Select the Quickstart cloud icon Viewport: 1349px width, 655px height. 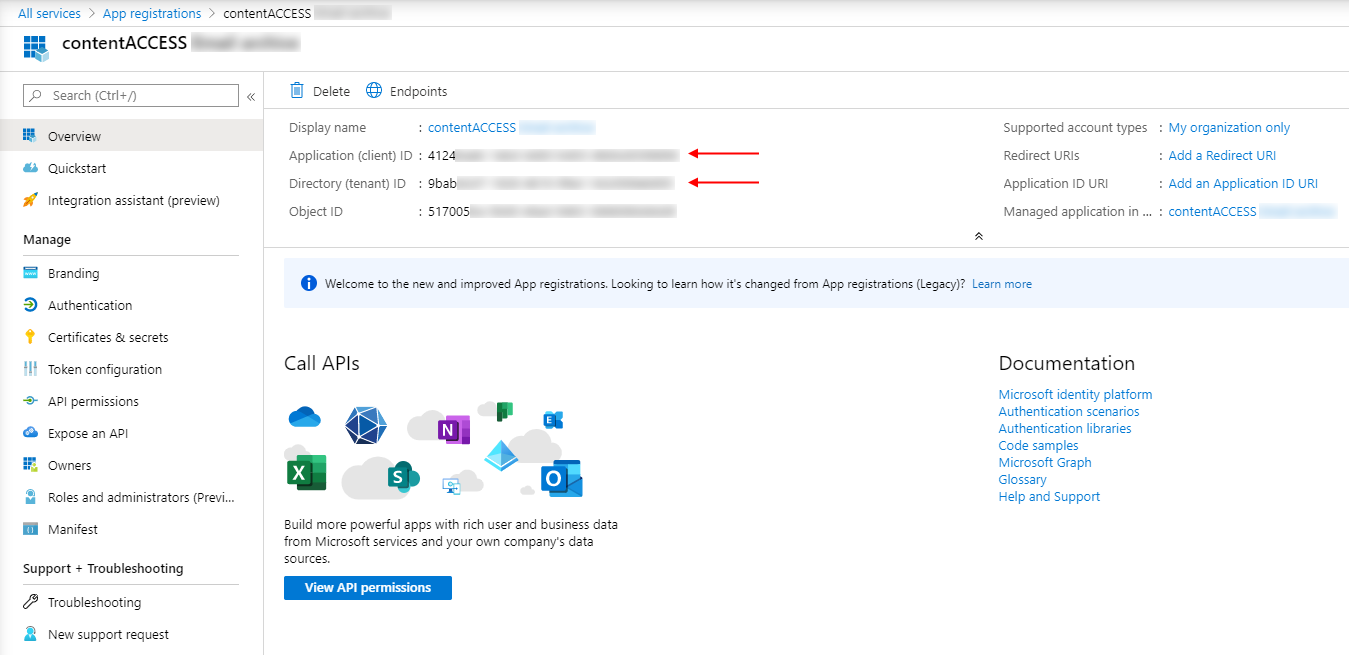click(x=30, y=168)
